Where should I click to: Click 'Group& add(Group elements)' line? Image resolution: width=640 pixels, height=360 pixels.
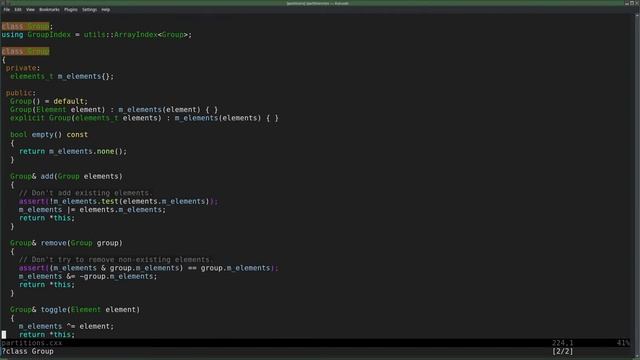66,176
